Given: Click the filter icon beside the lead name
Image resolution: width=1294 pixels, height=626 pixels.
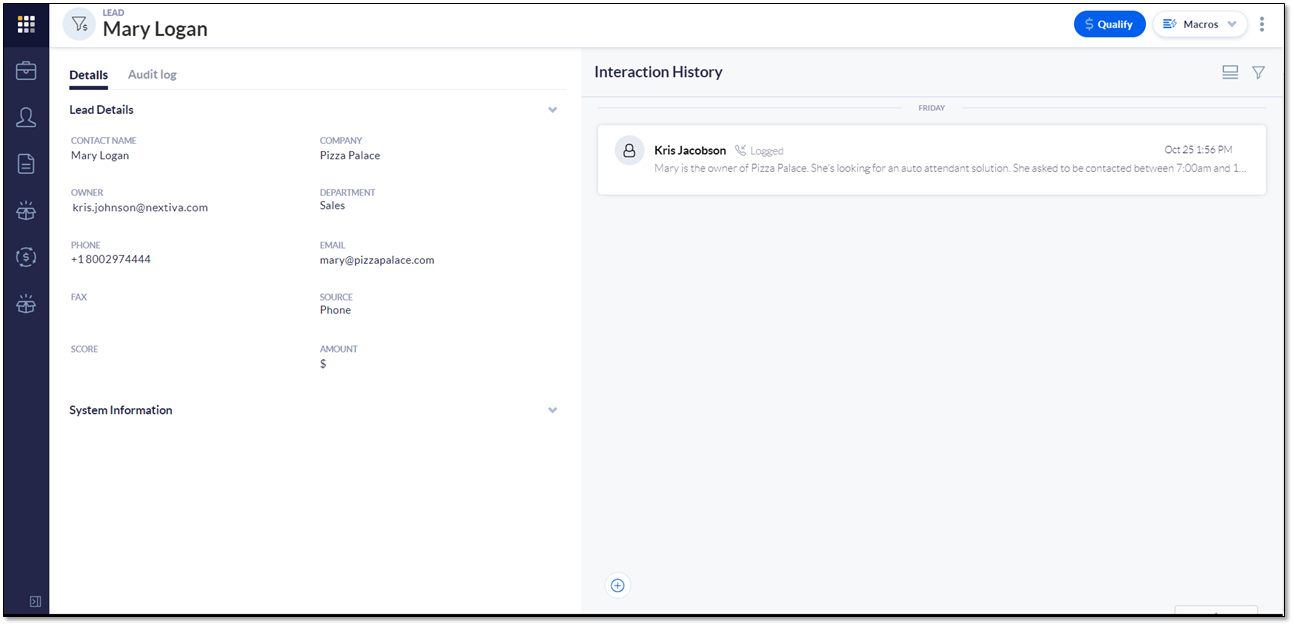Looking at the screenshot, I should [79, 23].
